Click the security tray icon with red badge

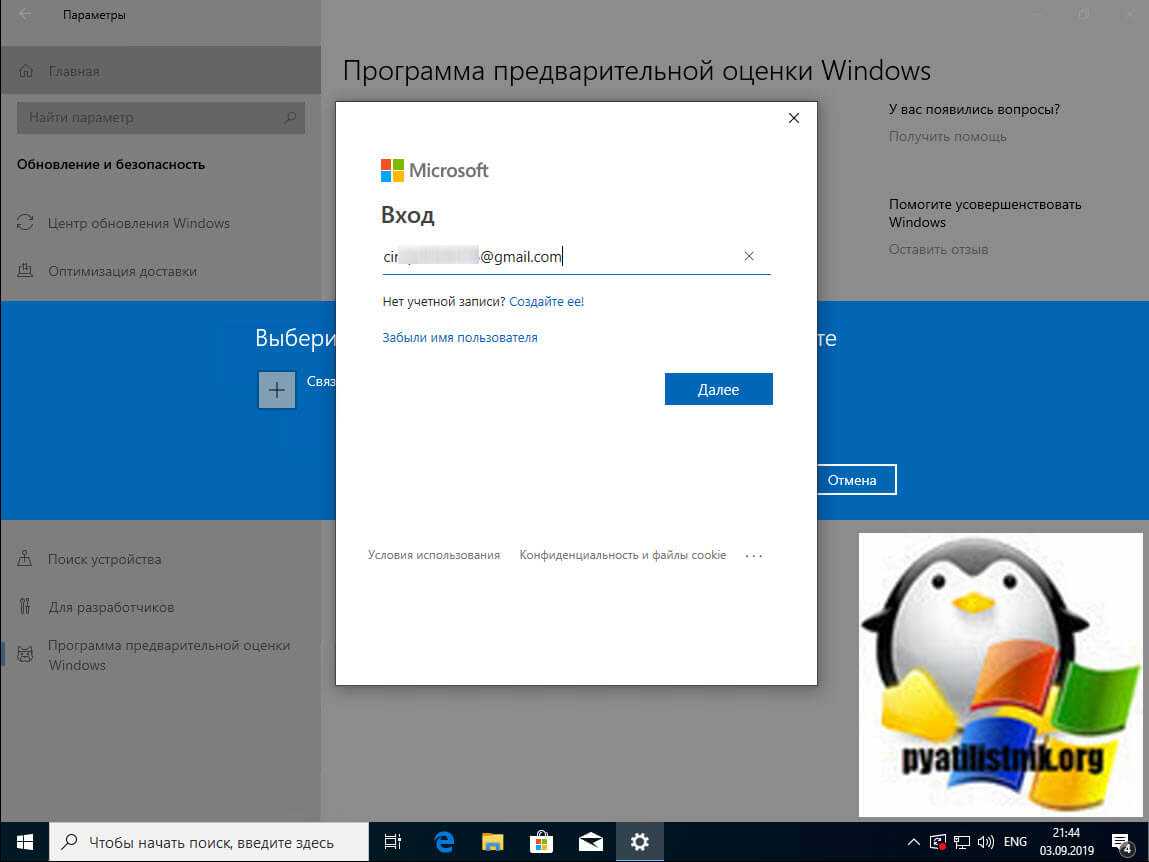click(937, 842)
